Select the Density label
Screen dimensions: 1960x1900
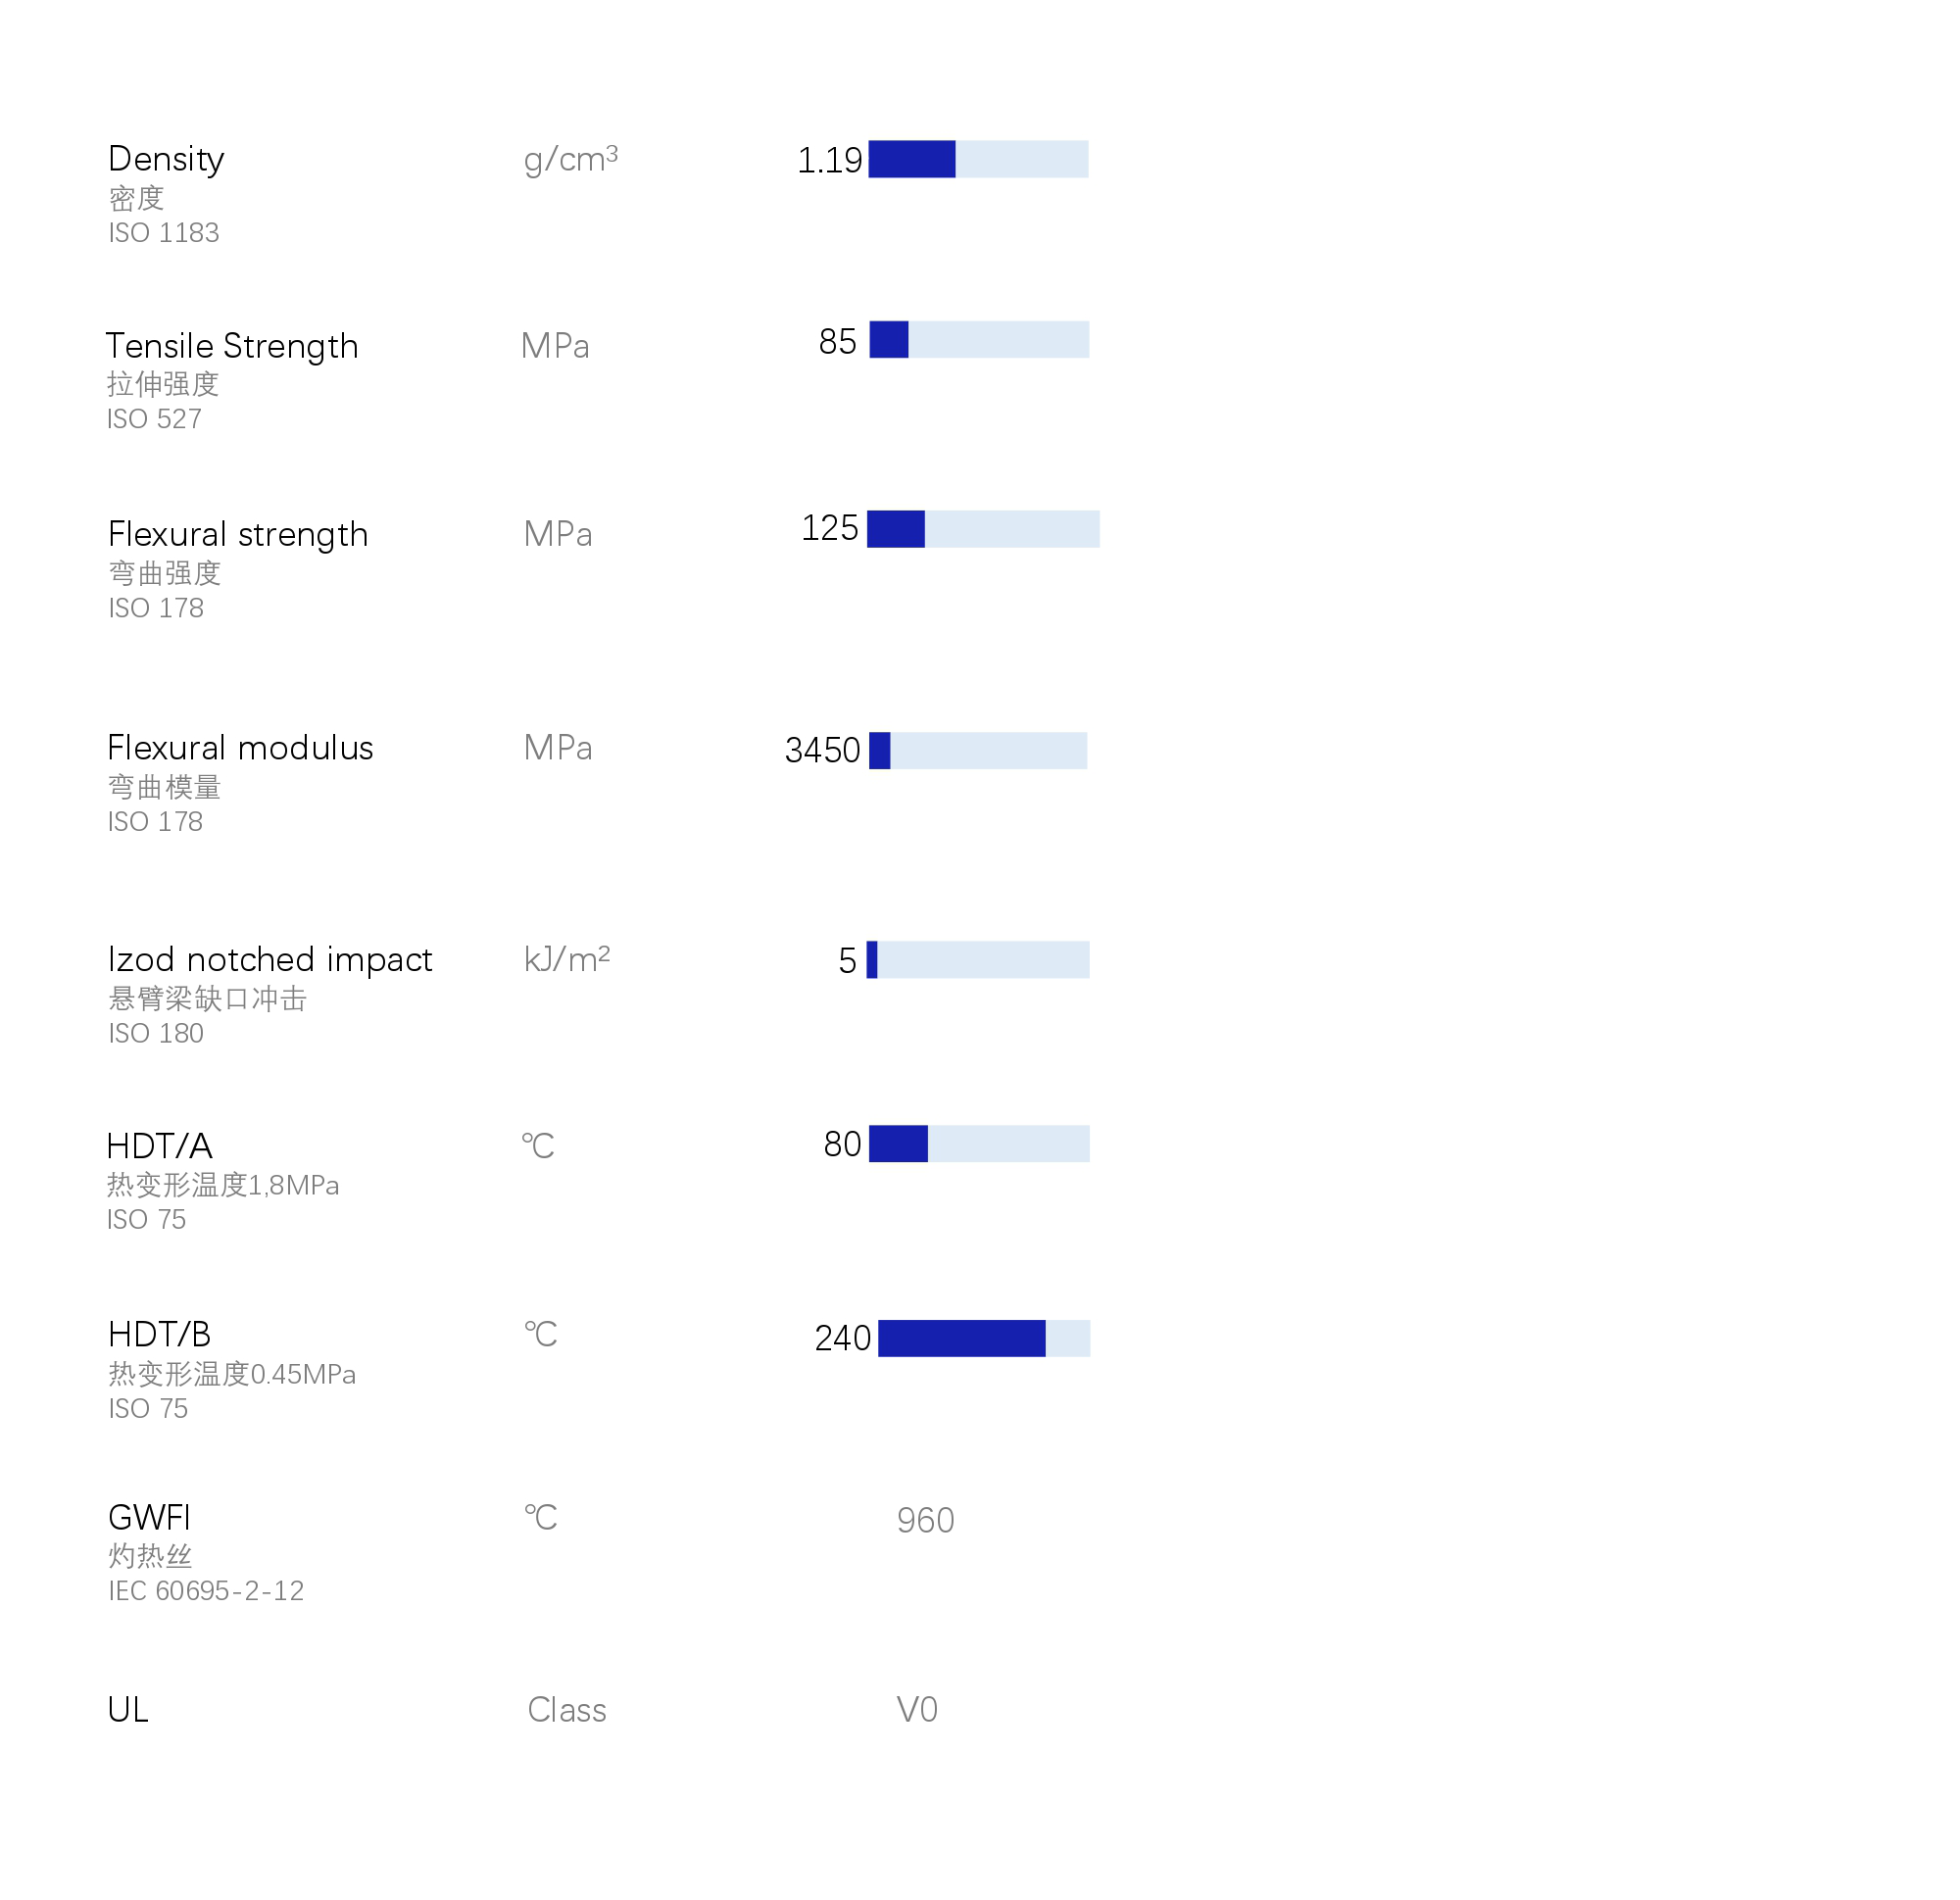[166, 159]
